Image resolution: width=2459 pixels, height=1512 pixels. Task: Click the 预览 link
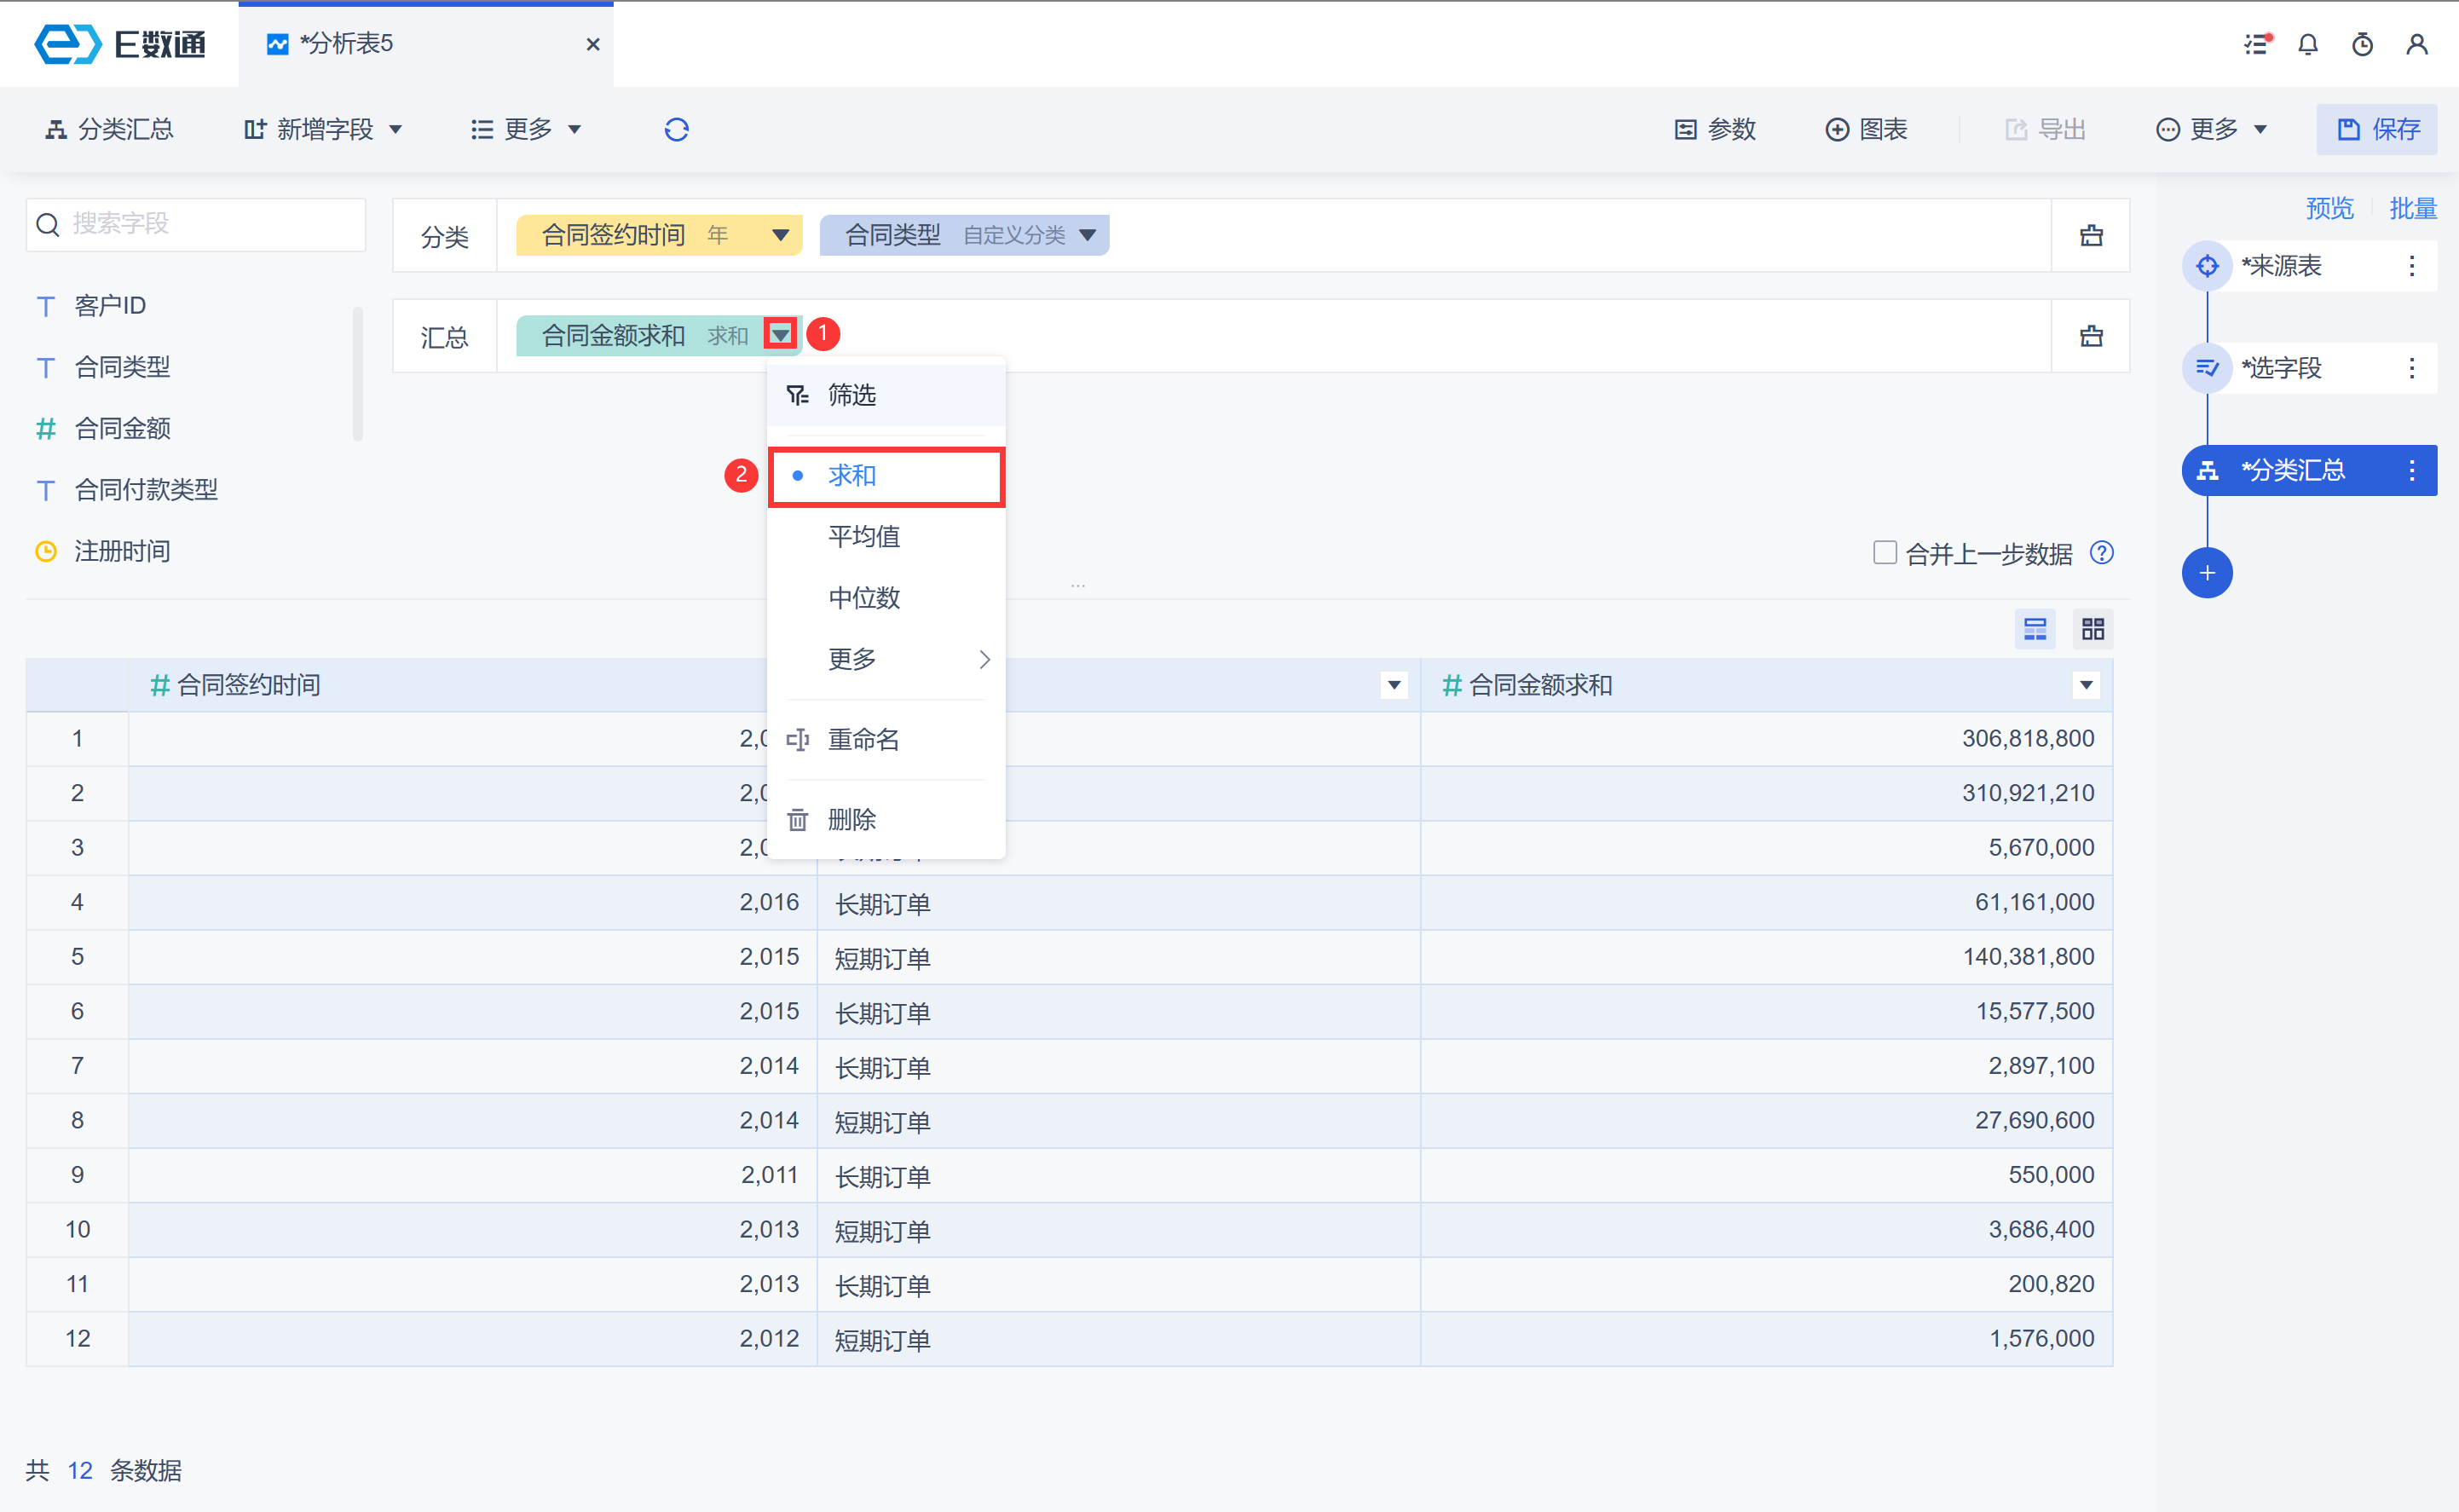click(2330, 209)
